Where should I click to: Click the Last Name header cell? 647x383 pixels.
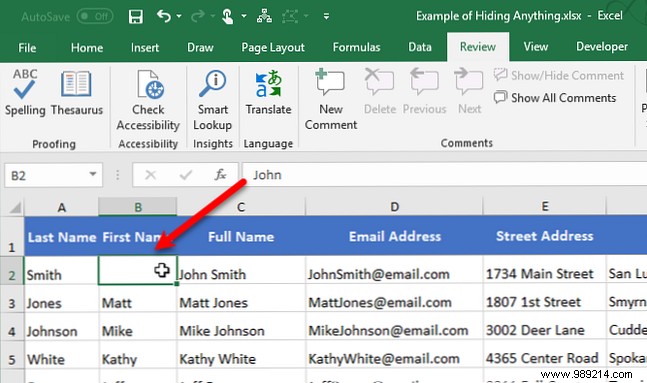point(61,236)
